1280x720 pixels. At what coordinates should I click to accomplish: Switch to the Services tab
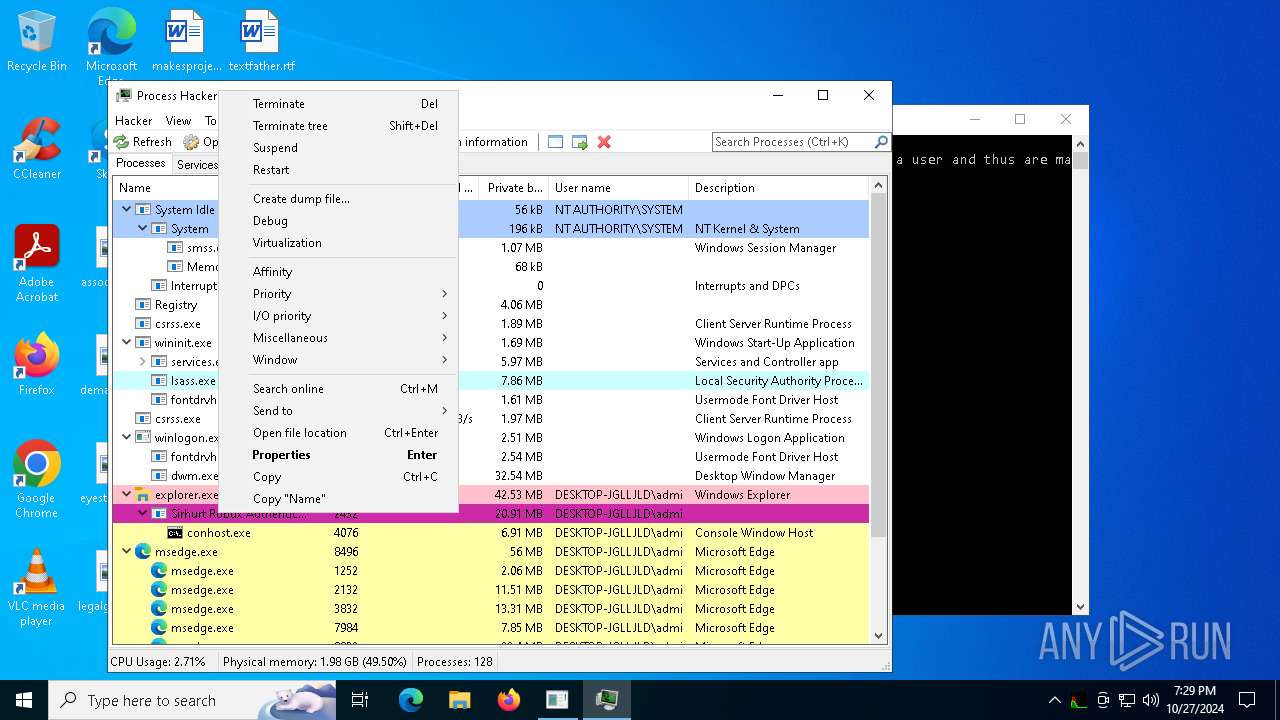196,165
